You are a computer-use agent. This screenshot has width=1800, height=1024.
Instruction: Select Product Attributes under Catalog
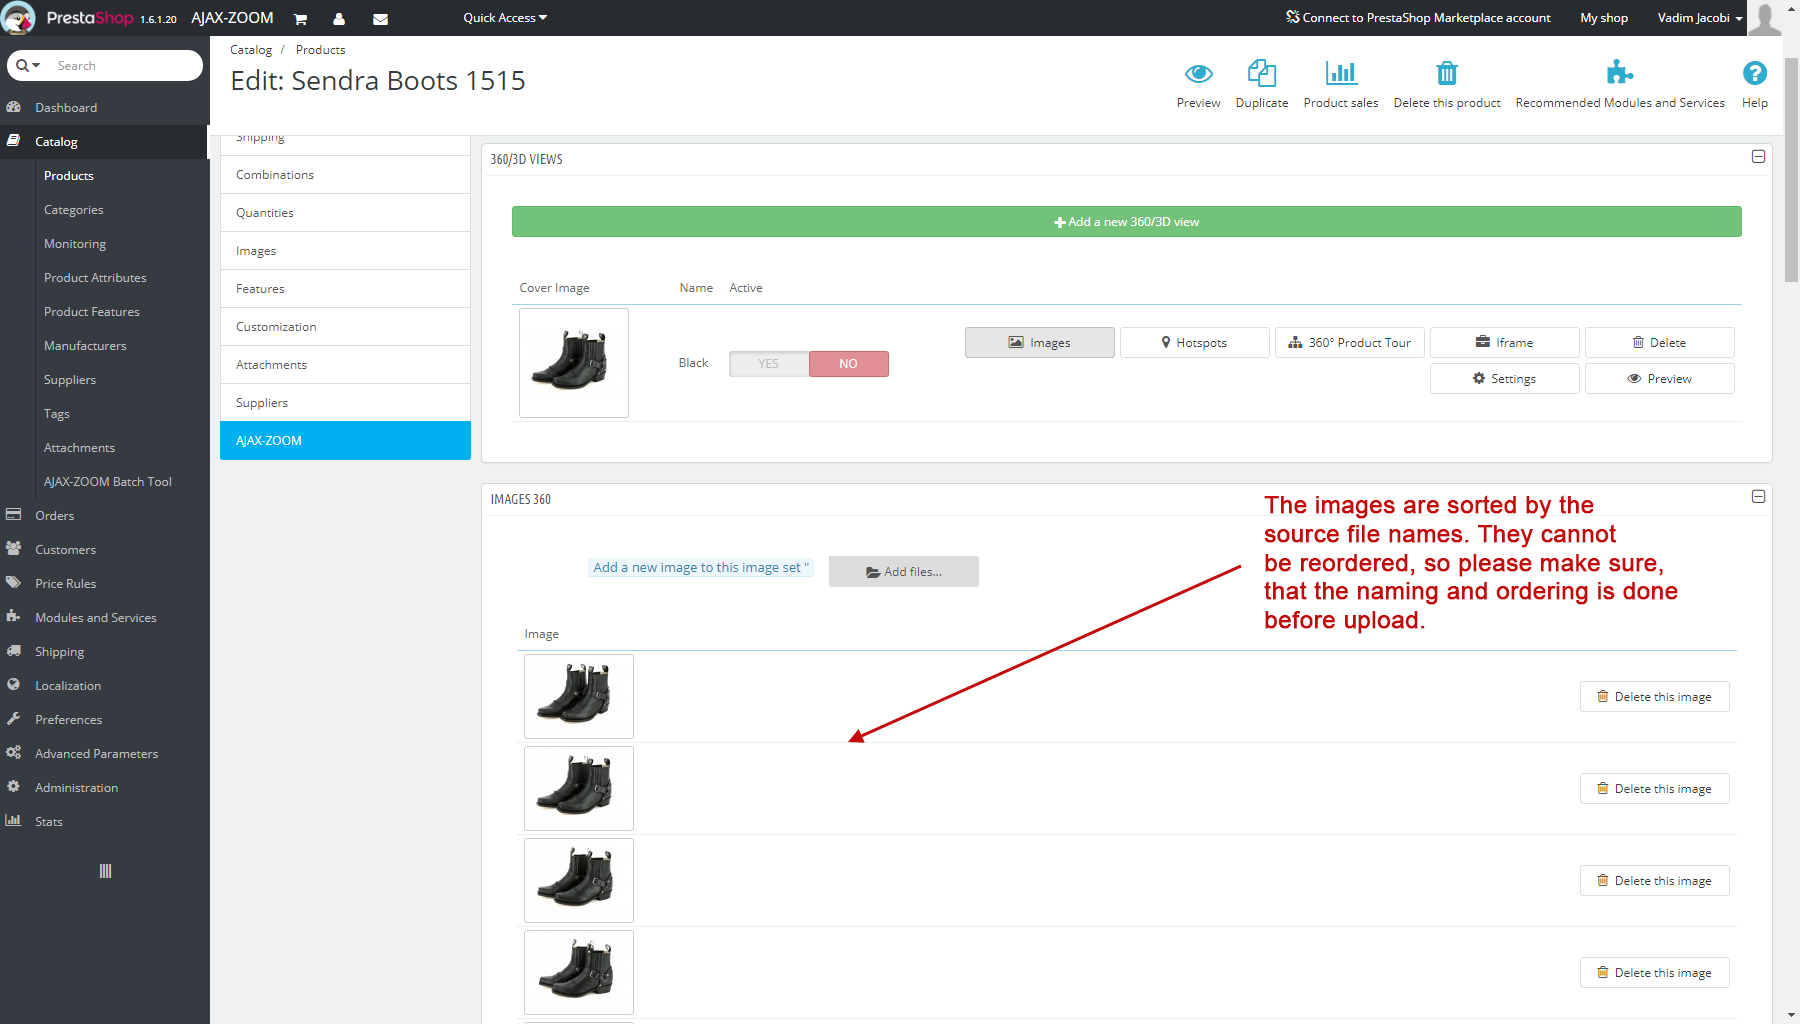[x=95, y=277]
